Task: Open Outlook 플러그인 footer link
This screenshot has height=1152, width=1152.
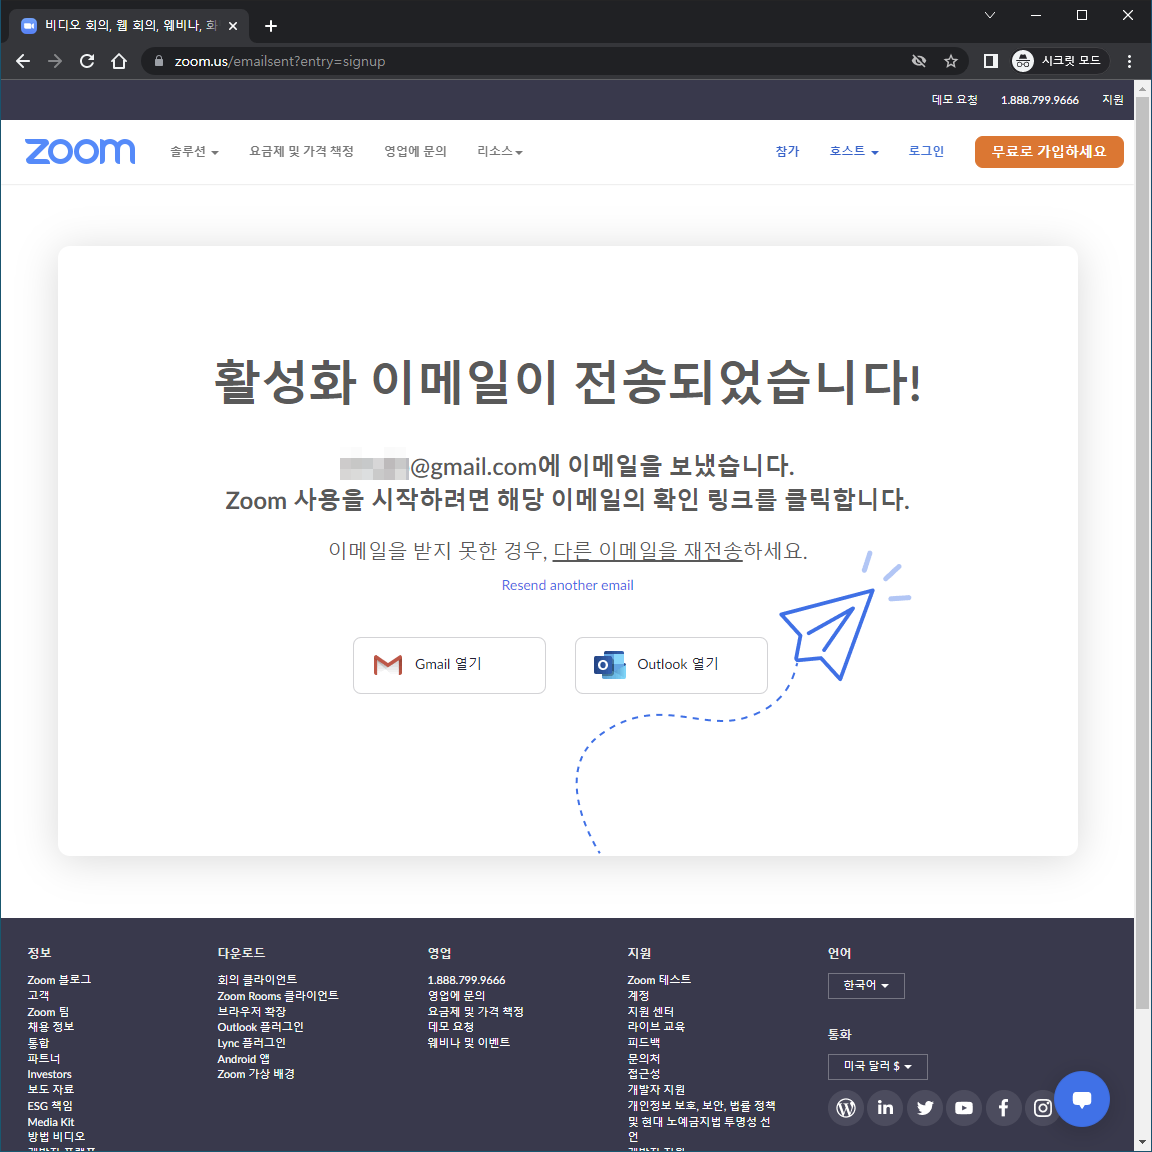Action: click(x=260, y=1027)
